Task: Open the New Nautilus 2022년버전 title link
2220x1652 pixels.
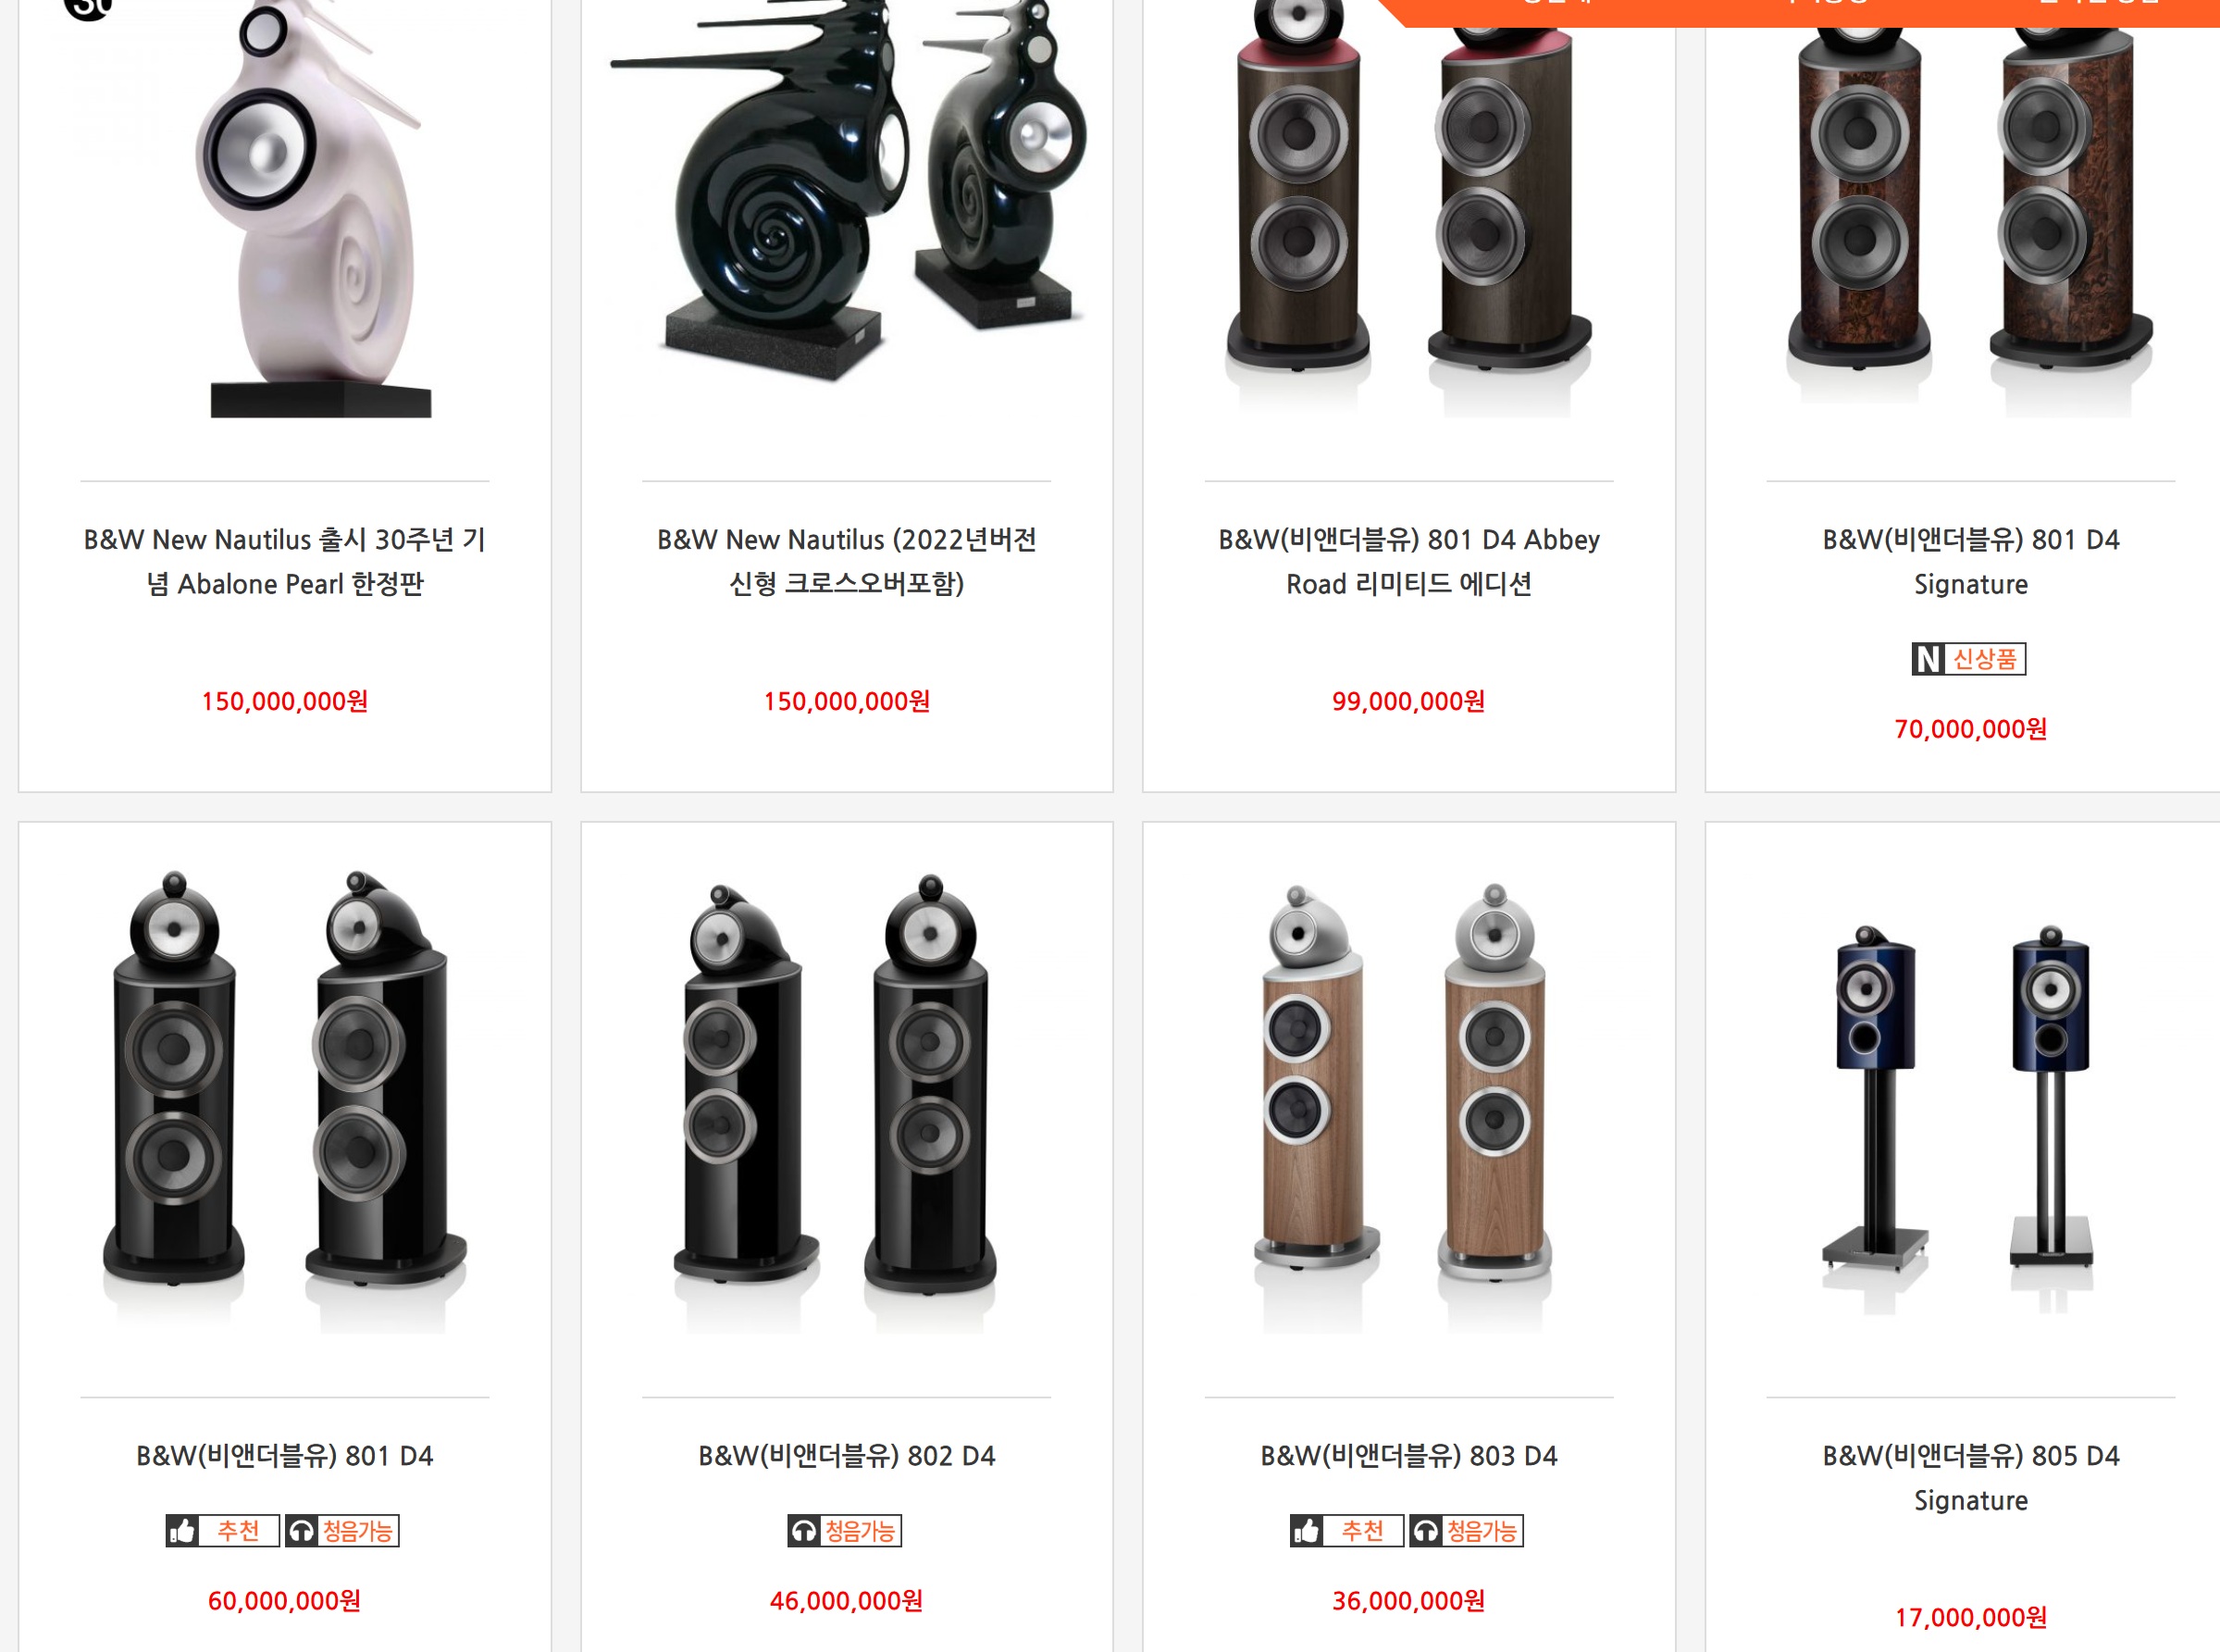Action: pos(847,561)
